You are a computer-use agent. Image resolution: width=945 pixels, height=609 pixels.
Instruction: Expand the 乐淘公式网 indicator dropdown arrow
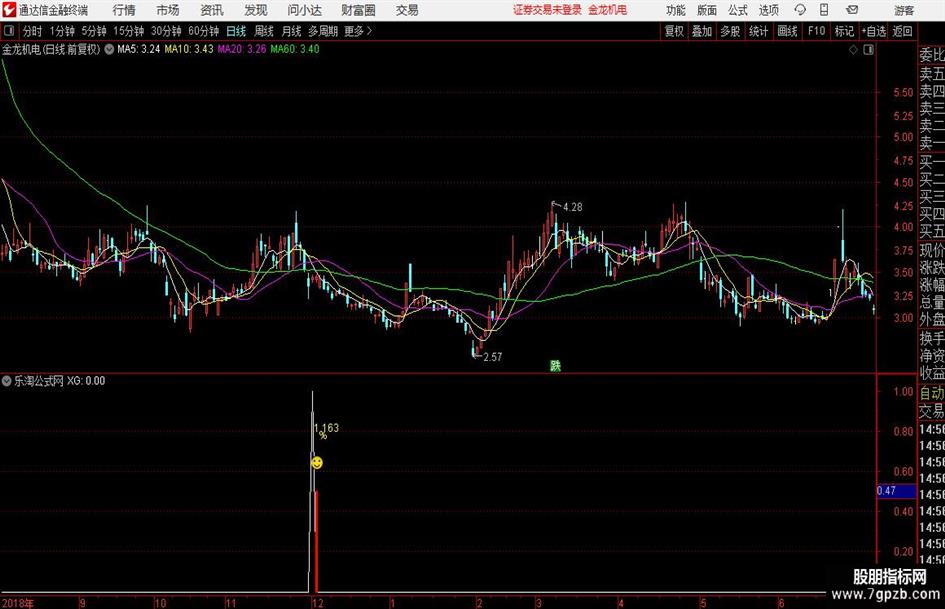(x=7, y=381)
